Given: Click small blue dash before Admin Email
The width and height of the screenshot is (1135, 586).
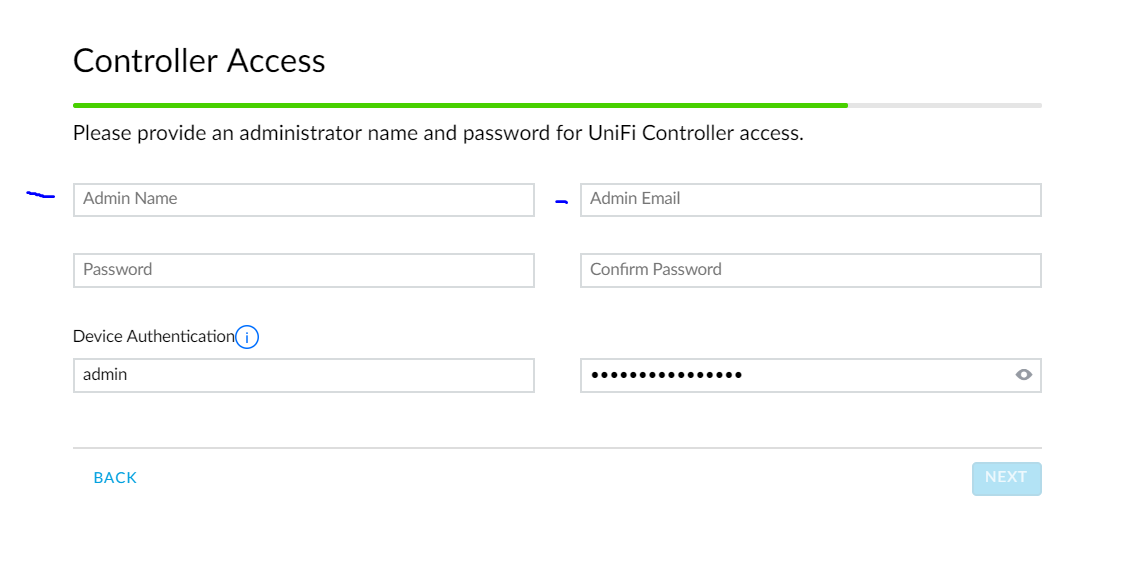Looking at the screenshot, I should tap(561, 202).
